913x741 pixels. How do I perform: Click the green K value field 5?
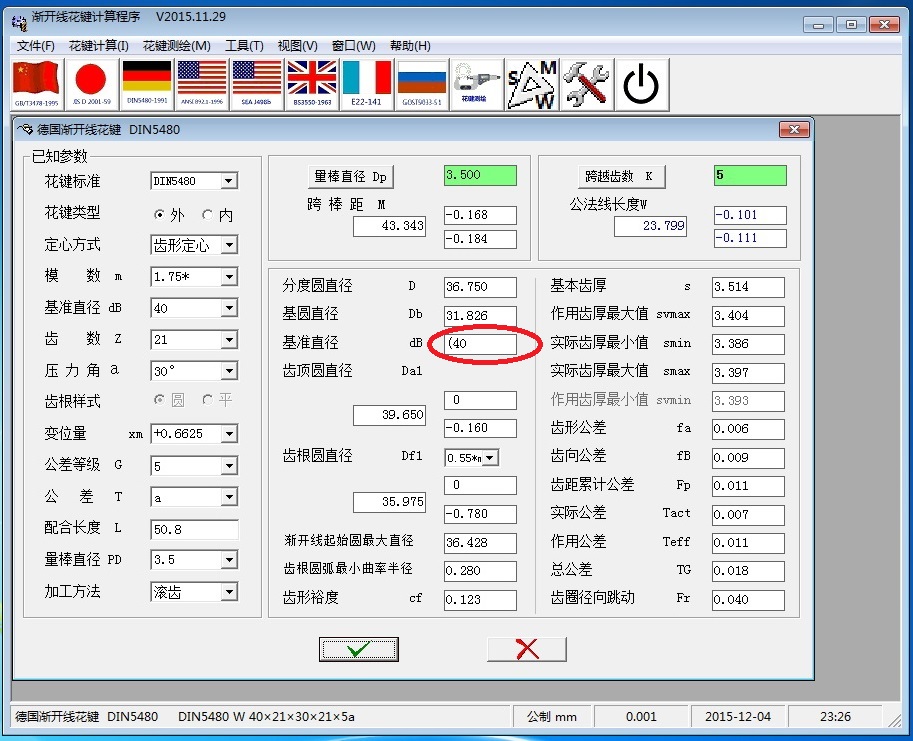click(x=751, y=175)
